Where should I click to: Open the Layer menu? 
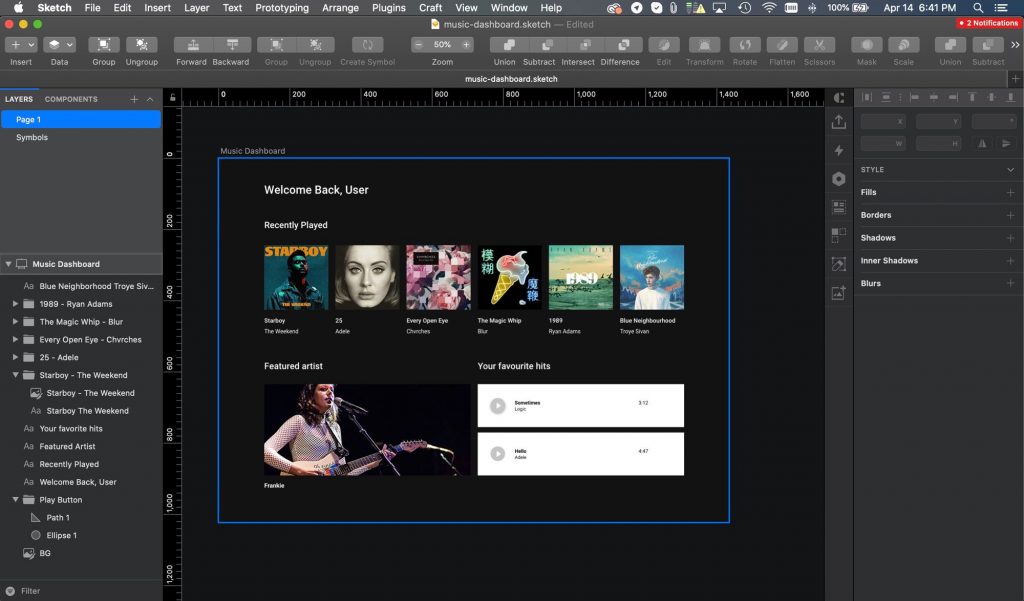click(197, 8)
